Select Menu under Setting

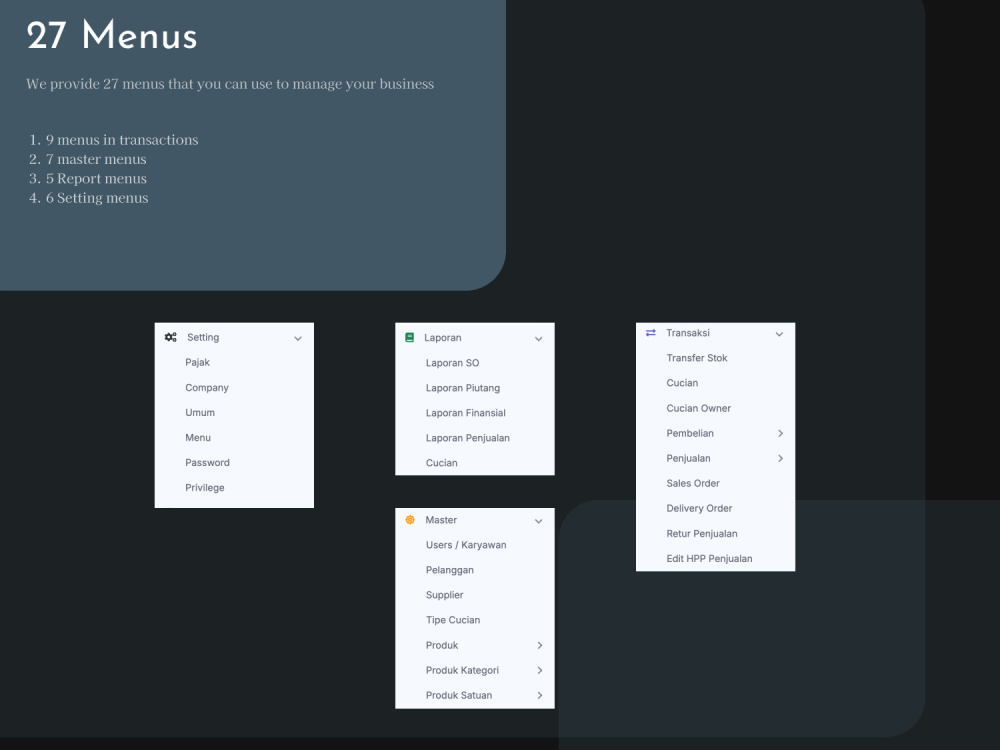pos(198,438)
